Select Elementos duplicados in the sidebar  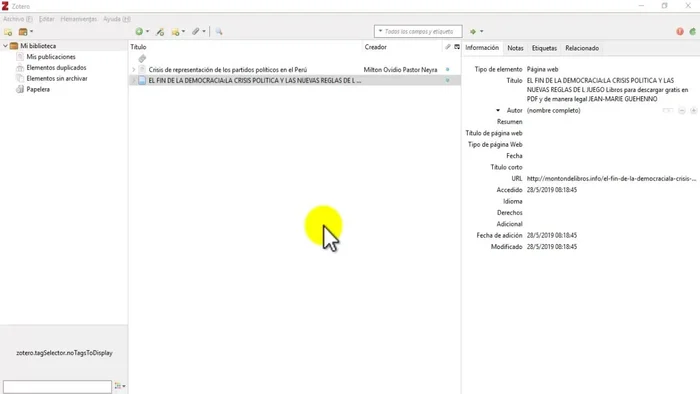[56, 67]
